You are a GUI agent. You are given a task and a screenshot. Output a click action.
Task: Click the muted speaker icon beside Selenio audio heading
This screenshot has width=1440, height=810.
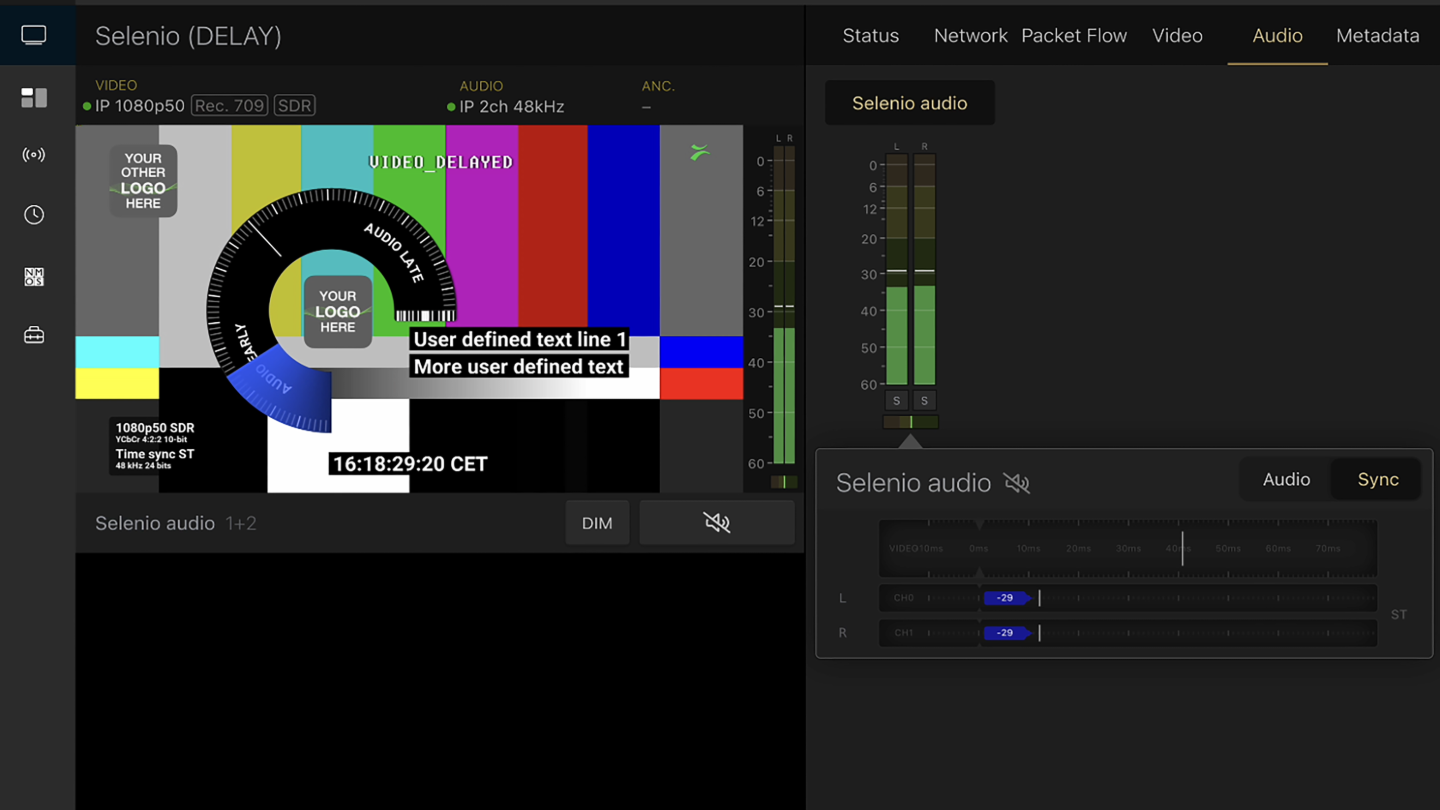coord(1017,484)
